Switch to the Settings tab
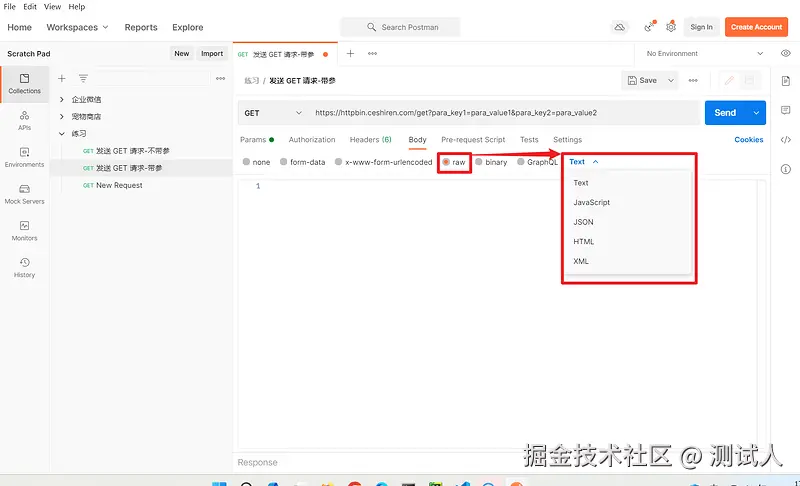Screen dimensions: 800x486 pyautogui.click(x=567, y=139)
